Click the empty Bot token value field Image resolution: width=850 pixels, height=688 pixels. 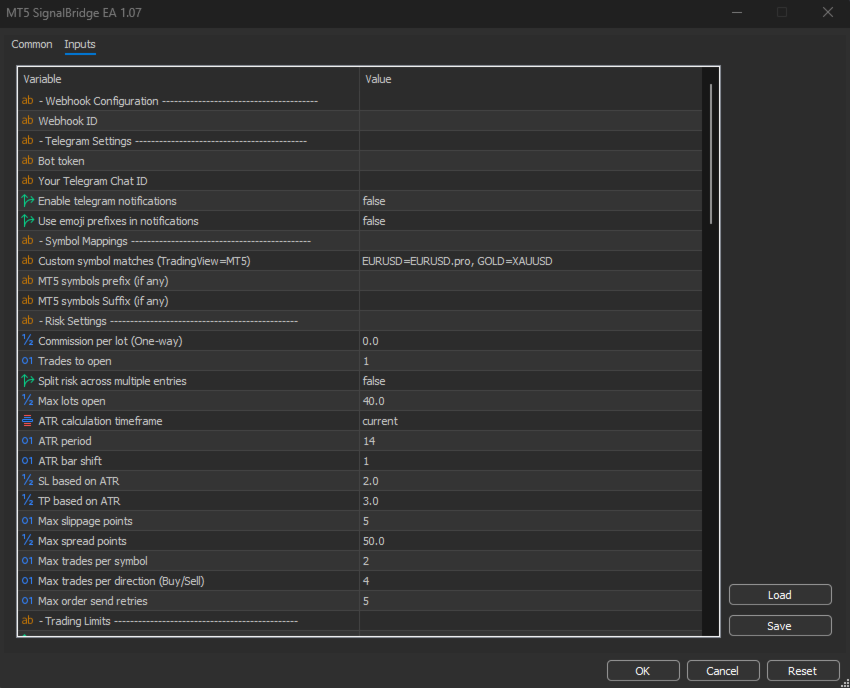[x=531, y=160]
